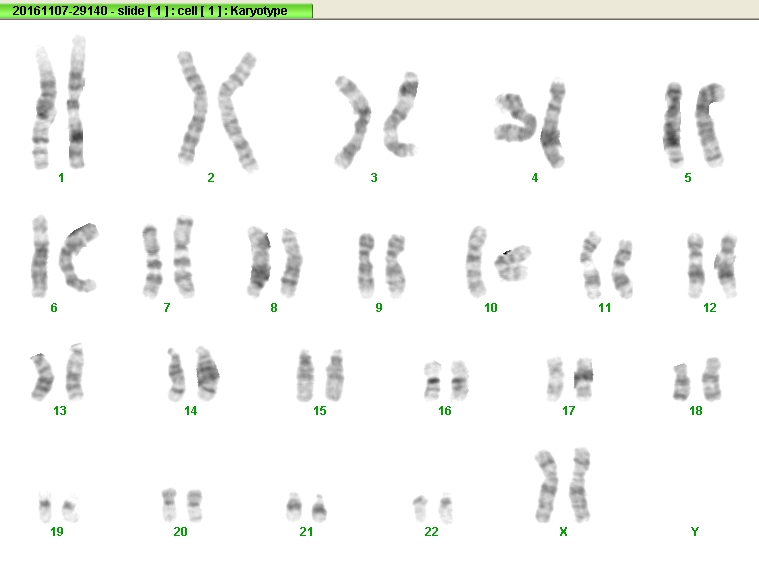Click the chromosome 13 pair image
Image resolution: width=759 pixels, height=586 pixels.
pyautogui.click(x=57, y=372)
